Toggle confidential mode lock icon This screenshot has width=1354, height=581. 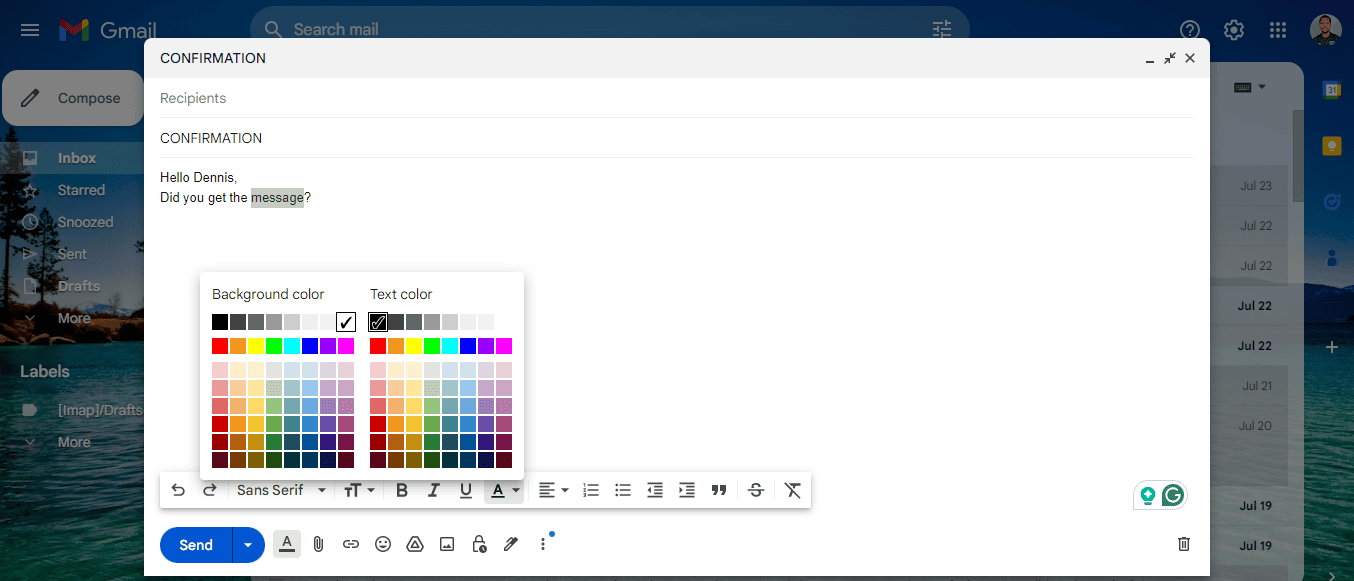coord(479,544)
